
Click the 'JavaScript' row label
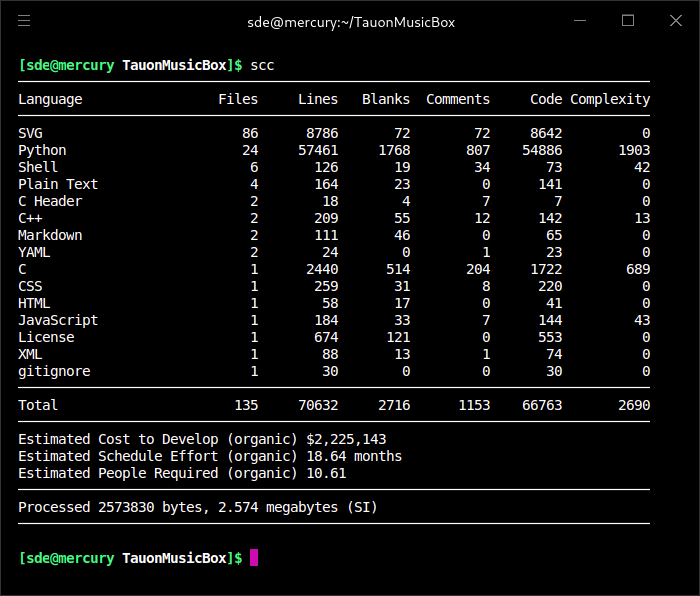(x=58, y=320)
